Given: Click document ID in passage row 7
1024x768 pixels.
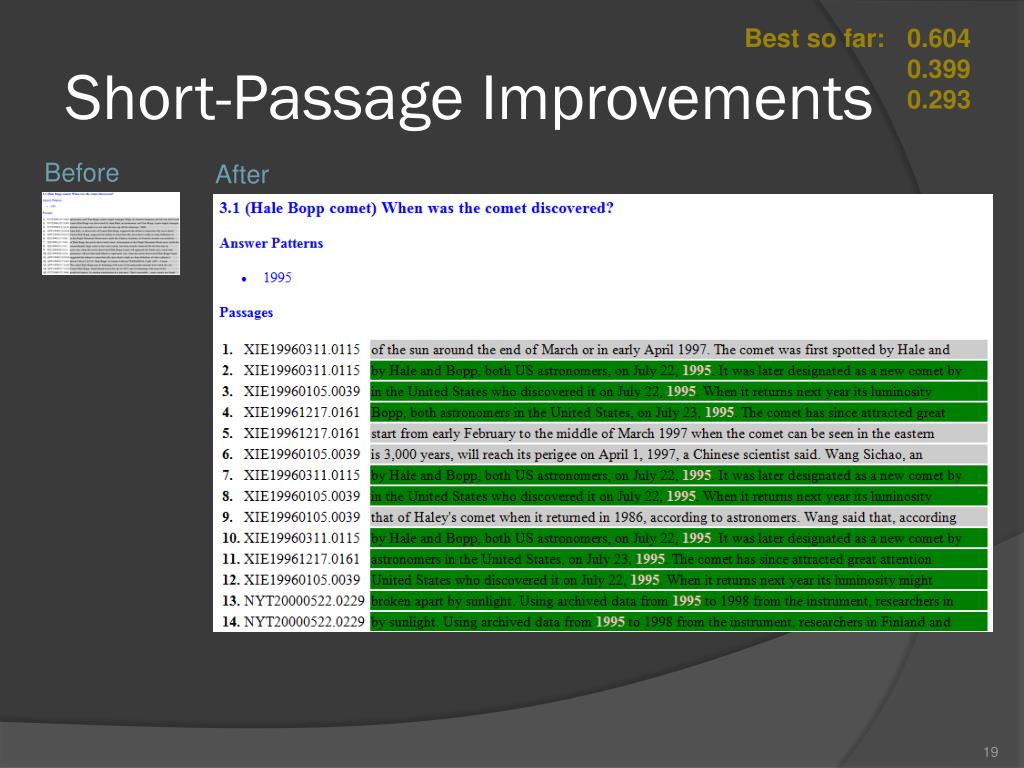Looking at the screenshot, I should (x=302, y=475).
